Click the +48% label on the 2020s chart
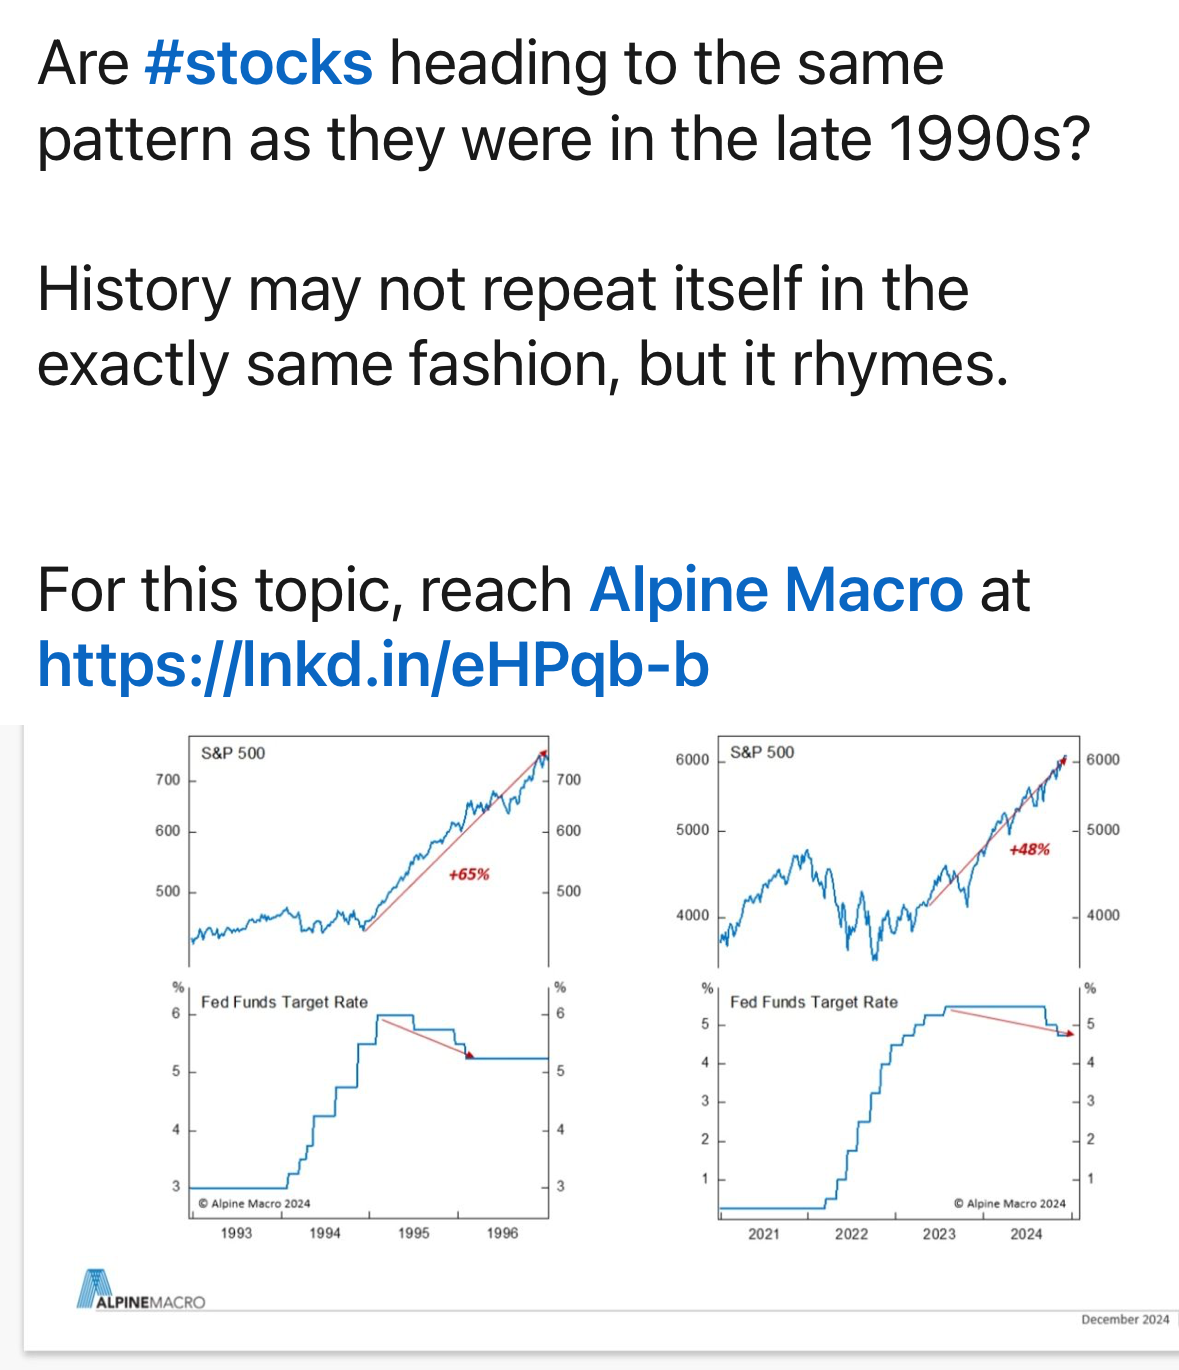Screen dimensions: 1179x1370 click(x=1029, y=849)
